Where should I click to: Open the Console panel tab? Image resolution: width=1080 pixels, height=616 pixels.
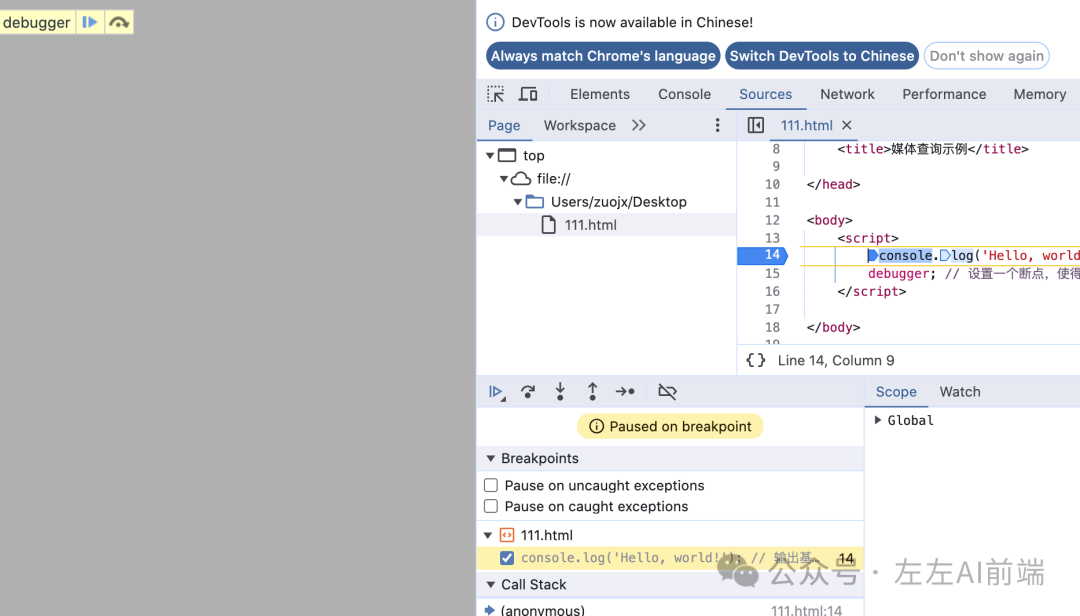[684, 94]
